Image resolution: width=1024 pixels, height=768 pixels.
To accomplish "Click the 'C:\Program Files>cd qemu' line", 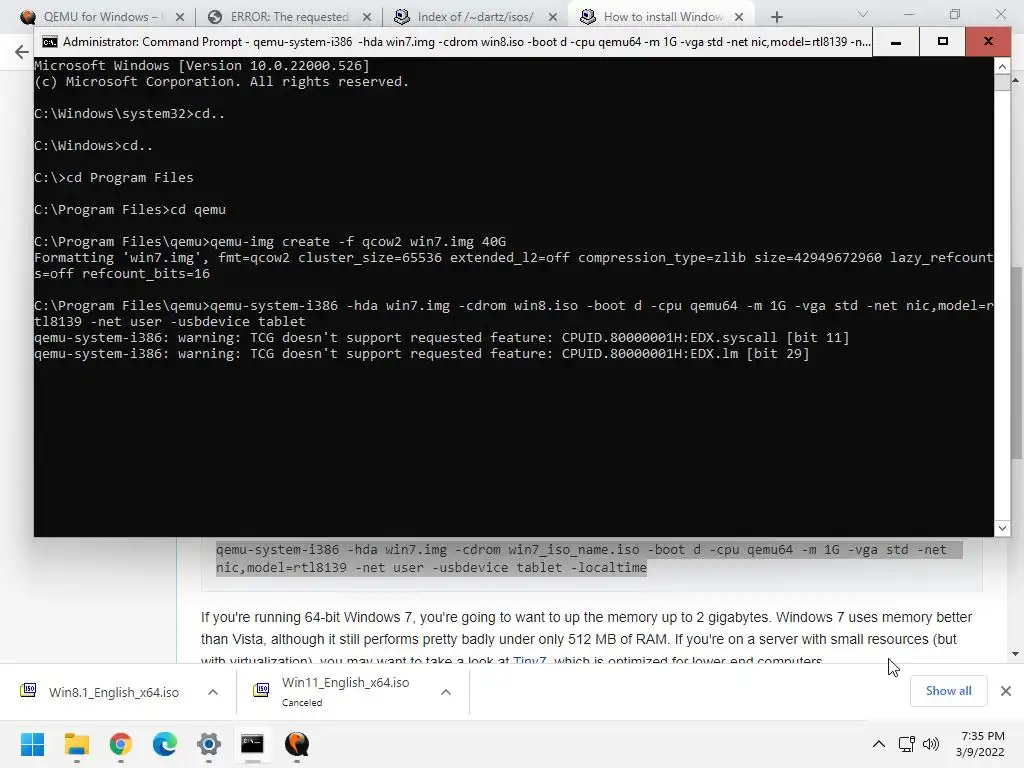I will 130,210.
